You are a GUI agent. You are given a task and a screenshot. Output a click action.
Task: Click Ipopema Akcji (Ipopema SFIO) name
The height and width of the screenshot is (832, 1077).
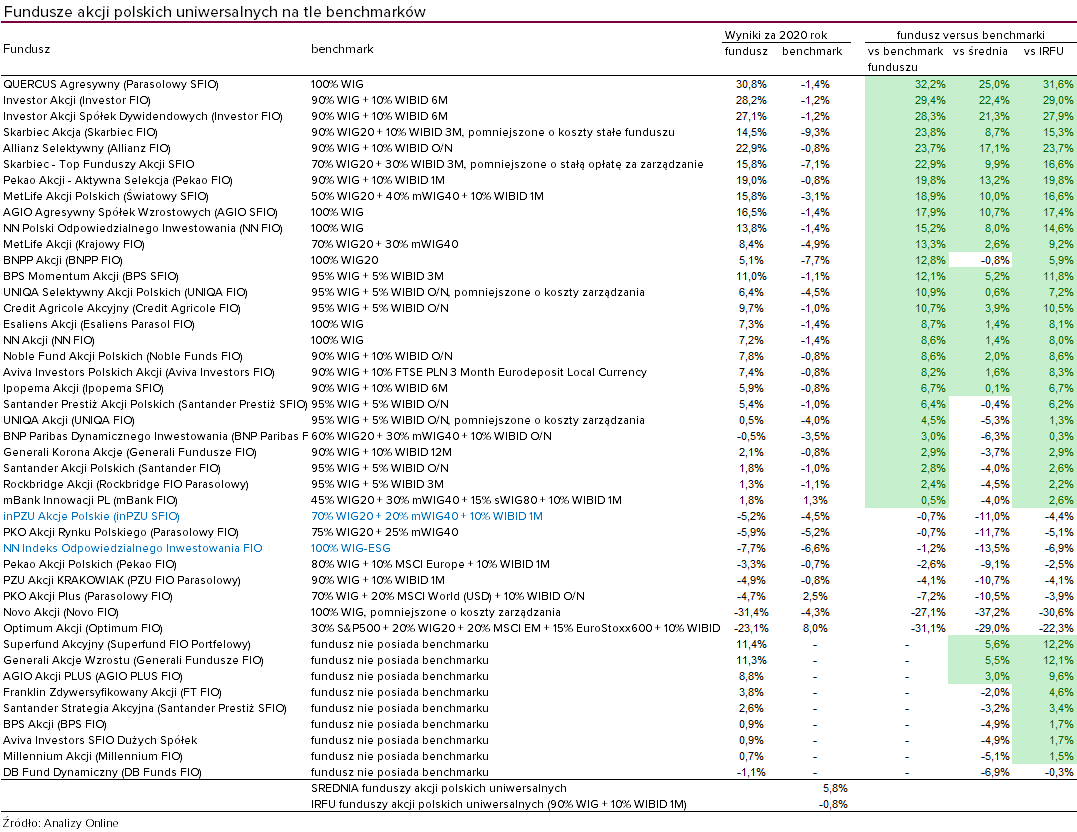83,388
